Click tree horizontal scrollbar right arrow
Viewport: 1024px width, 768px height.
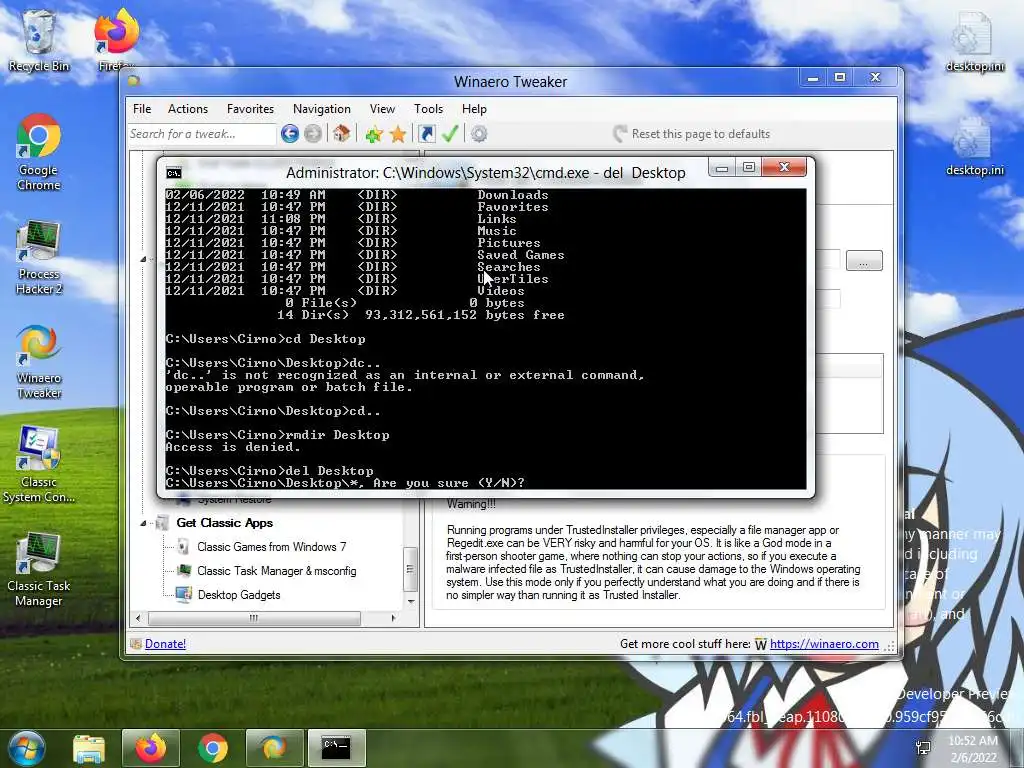click(393, 618)
